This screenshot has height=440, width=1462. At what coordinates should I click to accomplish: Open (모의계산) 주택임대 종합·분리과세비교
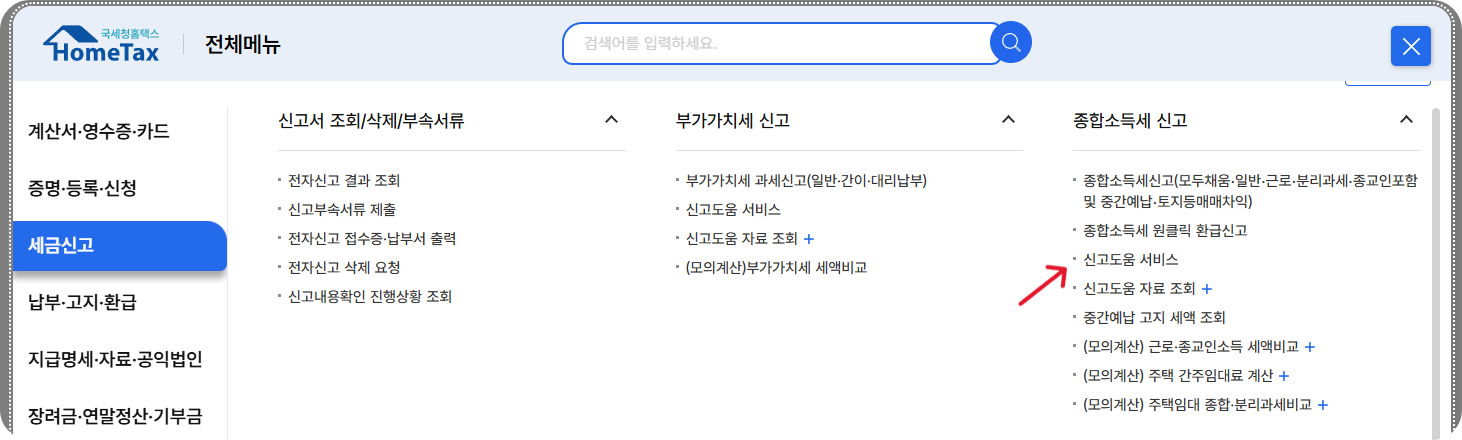[1197, 405]
